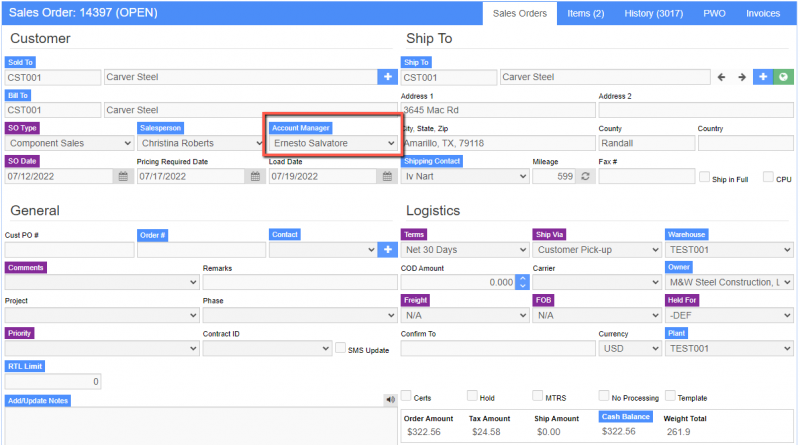The height and width of the screenshot is (445, 800).
Task: Add a new Contact with plus button
Action: pos(387,249)
